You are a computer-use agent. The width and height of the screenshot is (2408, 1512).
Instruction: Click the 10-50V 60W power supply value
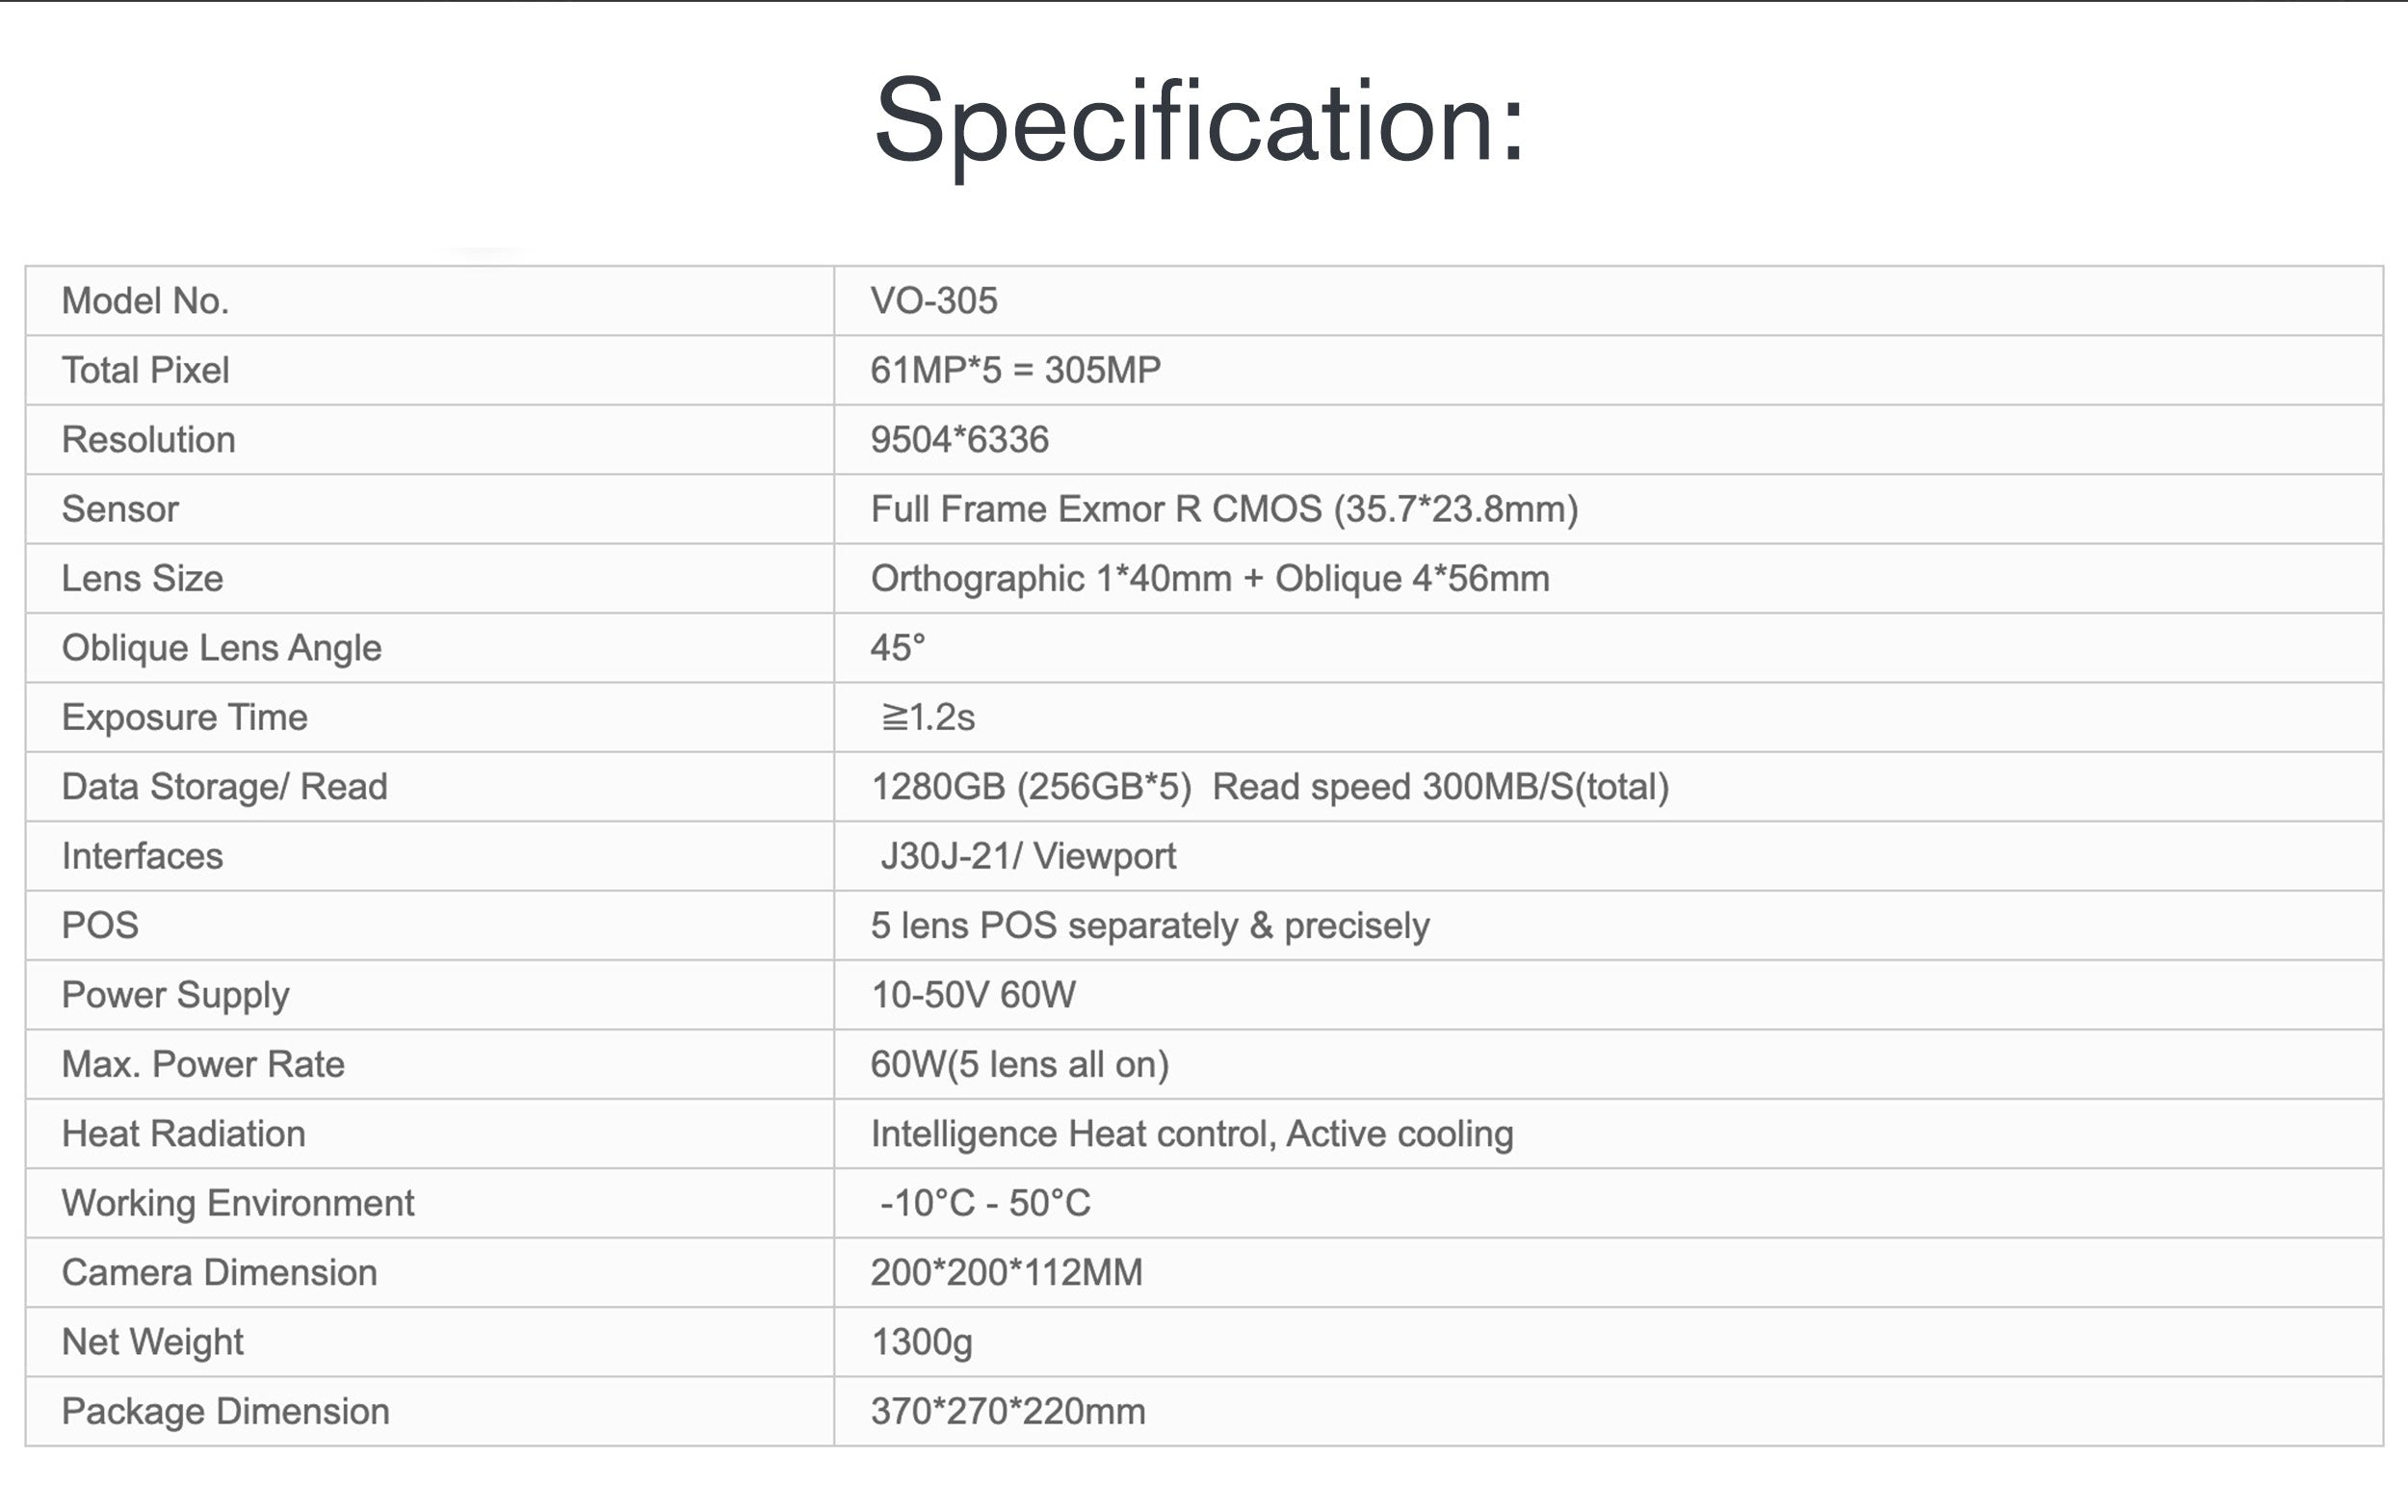[973, 995]
